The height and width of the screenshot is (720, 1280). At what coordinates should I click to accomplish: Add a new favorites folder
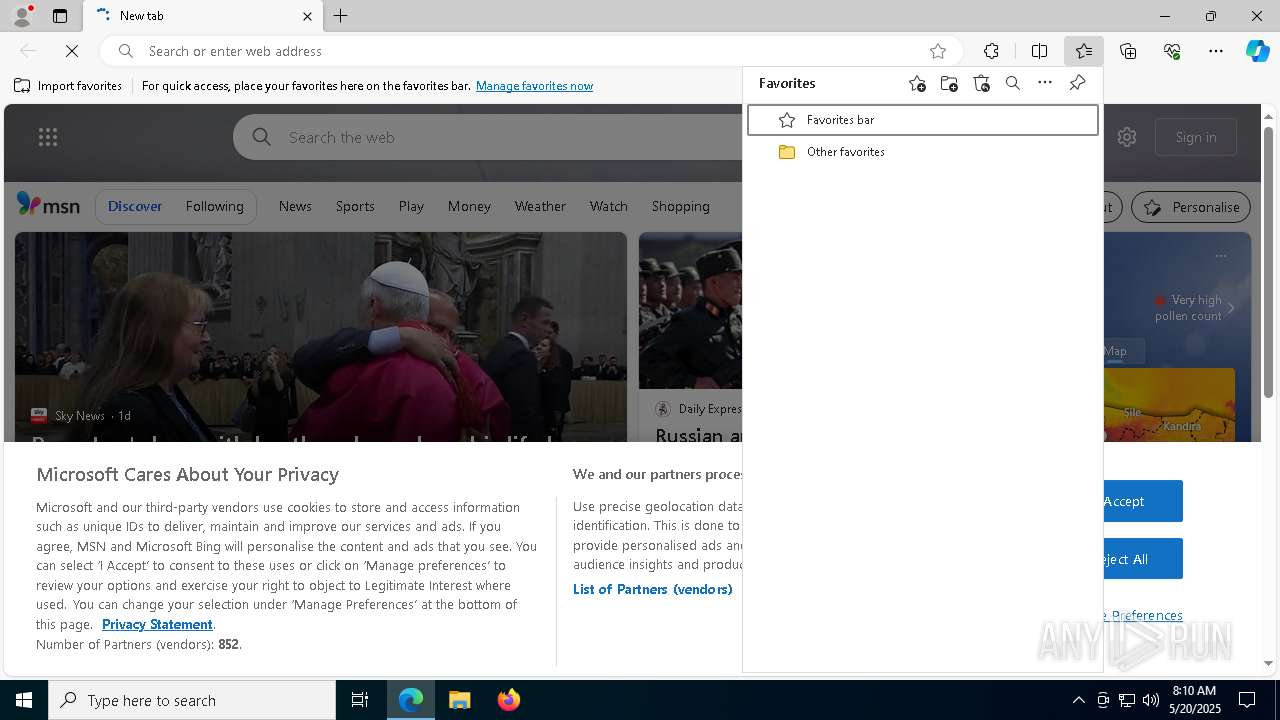(x=949, y=84)
